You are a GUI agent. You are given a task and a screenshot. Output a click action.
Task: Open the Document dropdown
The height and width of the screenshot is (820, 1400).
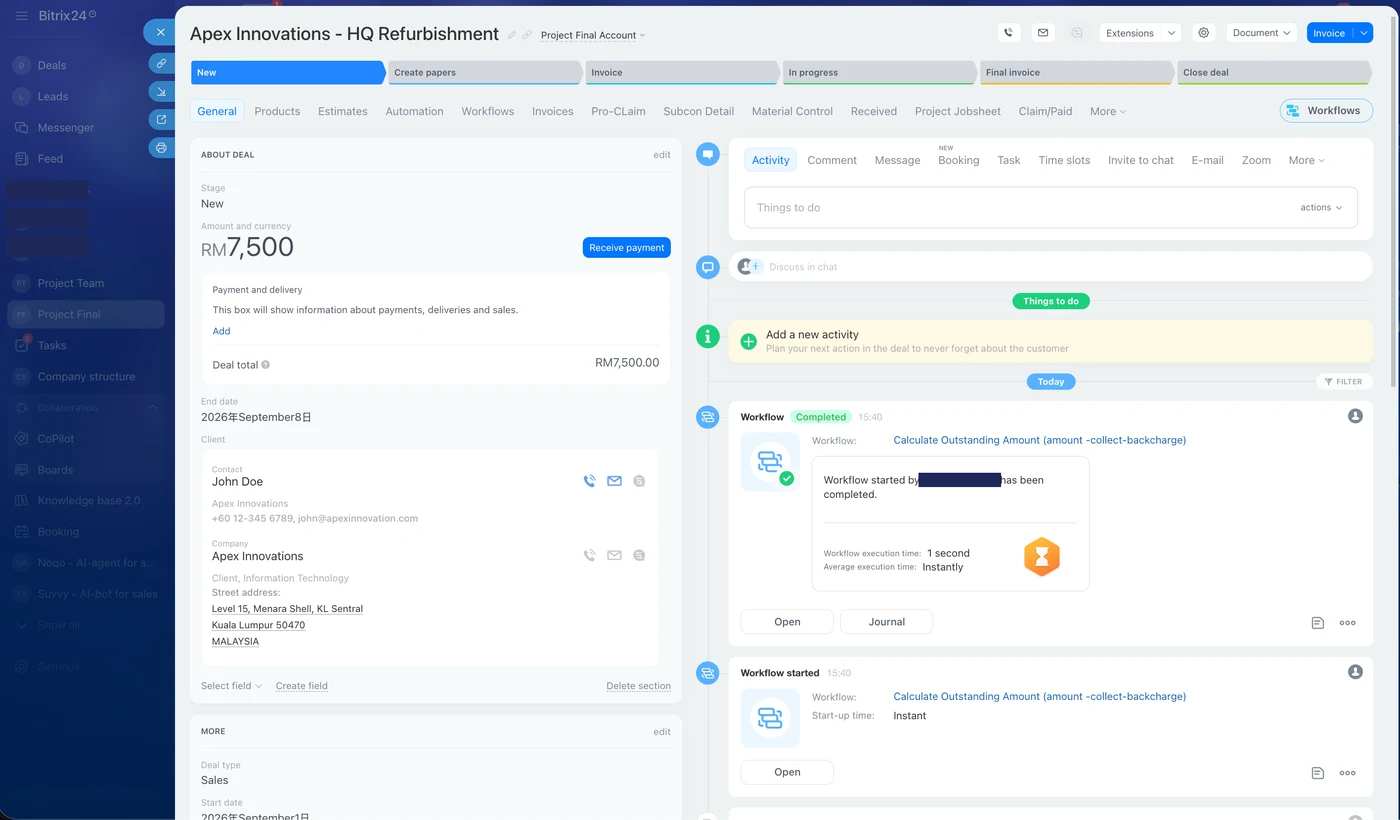click(x=1262, y=33)
